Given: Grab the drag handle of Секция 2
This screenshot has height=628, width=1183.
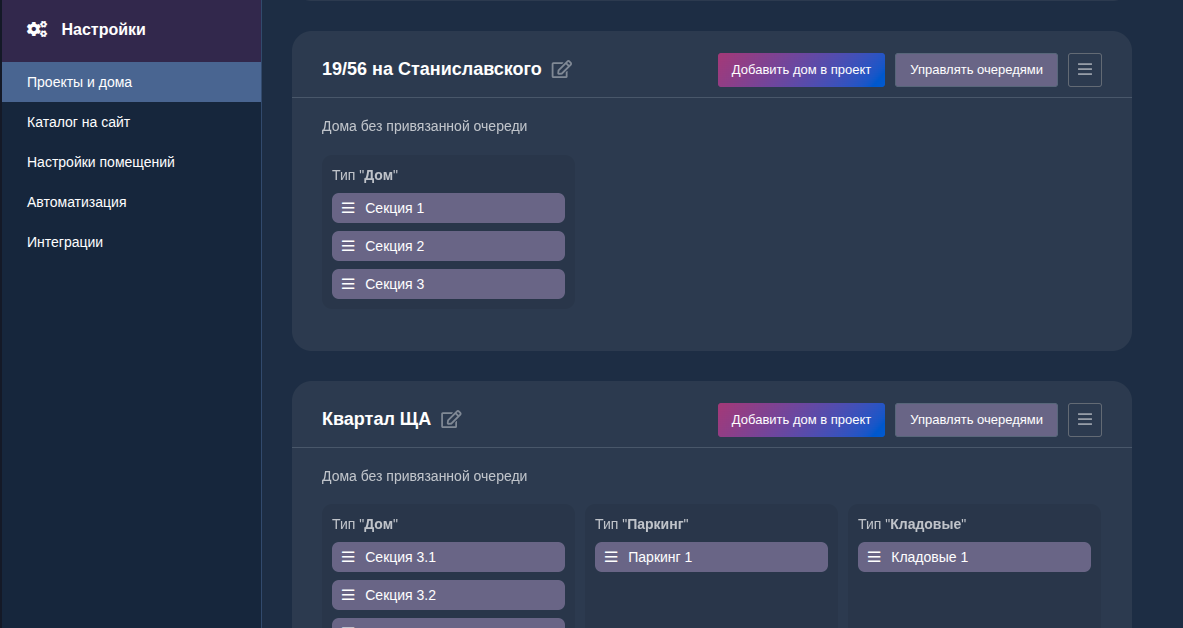Looking at the screenshot, I should [348, 245].
